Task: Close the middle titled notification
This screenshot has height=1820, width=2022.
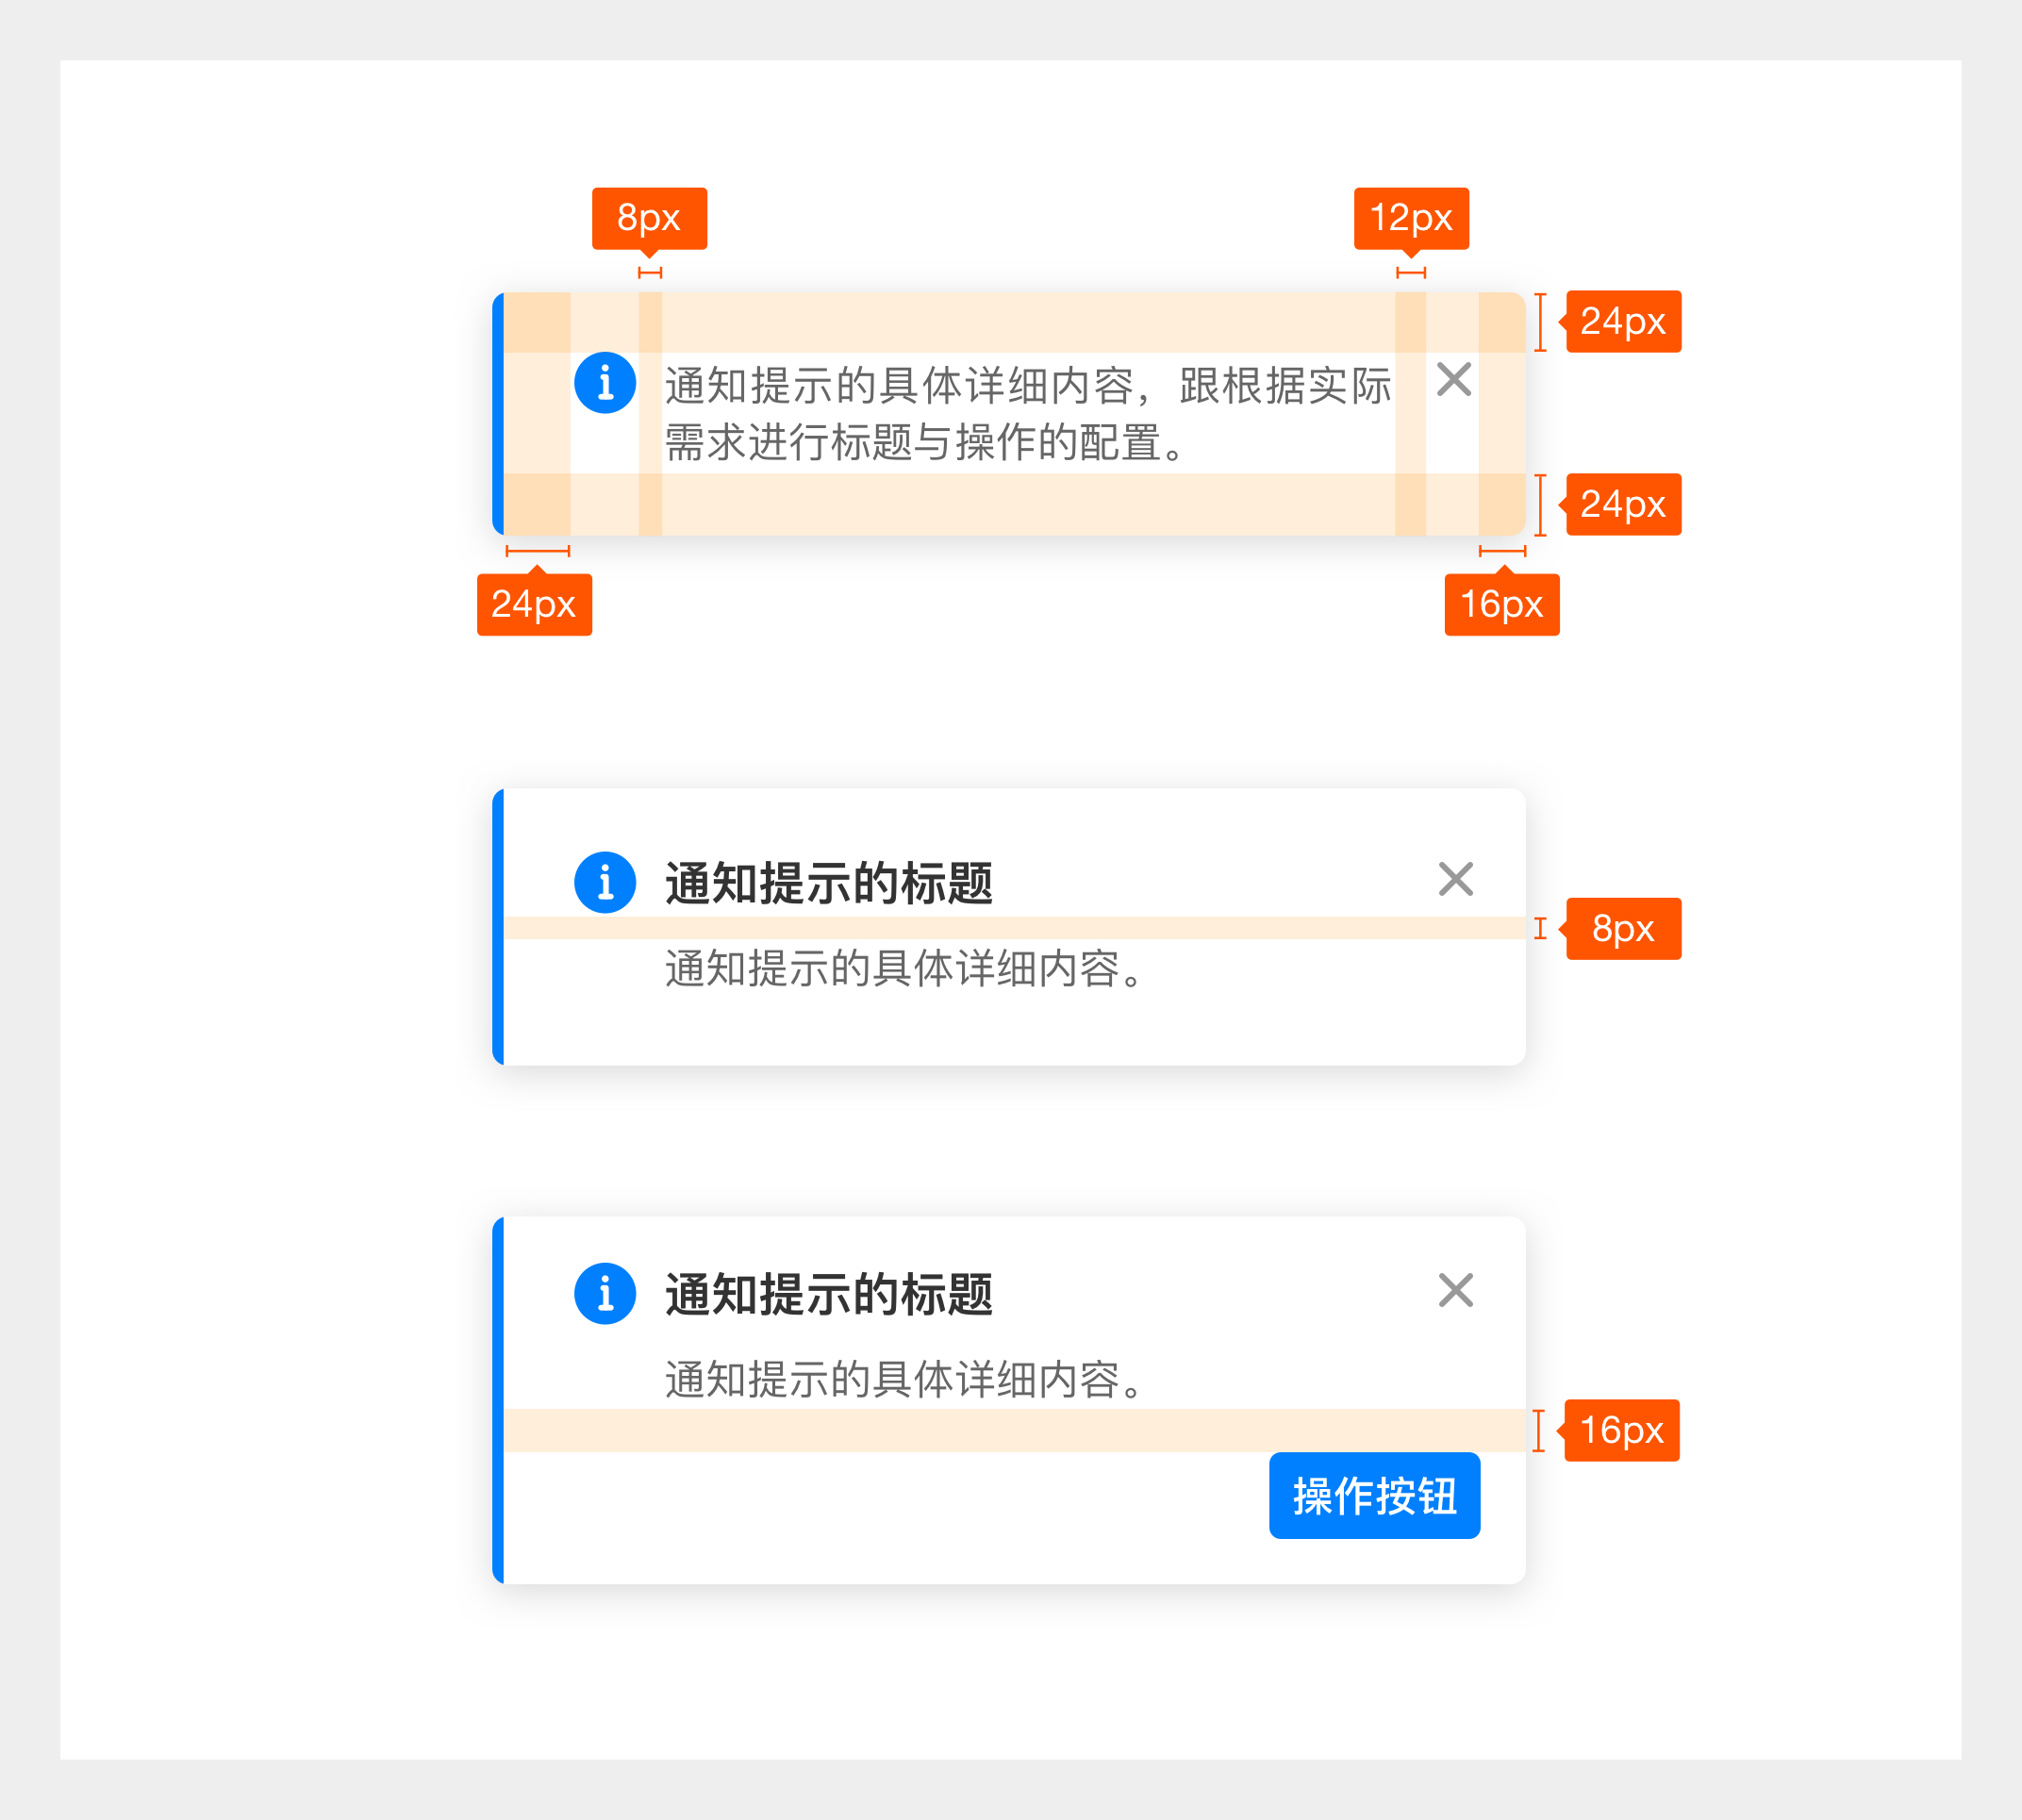Action: coord(1455,879)
